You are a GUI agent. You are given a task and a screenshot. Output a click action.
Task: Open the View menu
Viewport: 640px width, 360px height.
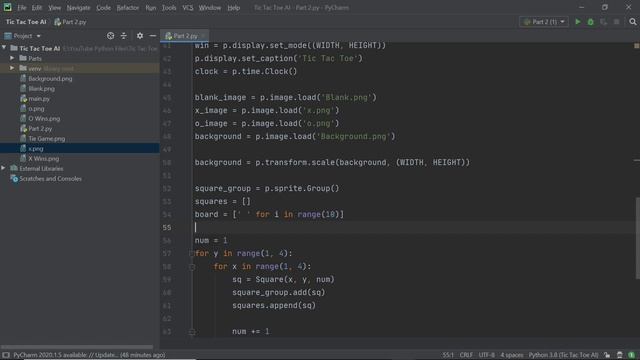[54, 8]
